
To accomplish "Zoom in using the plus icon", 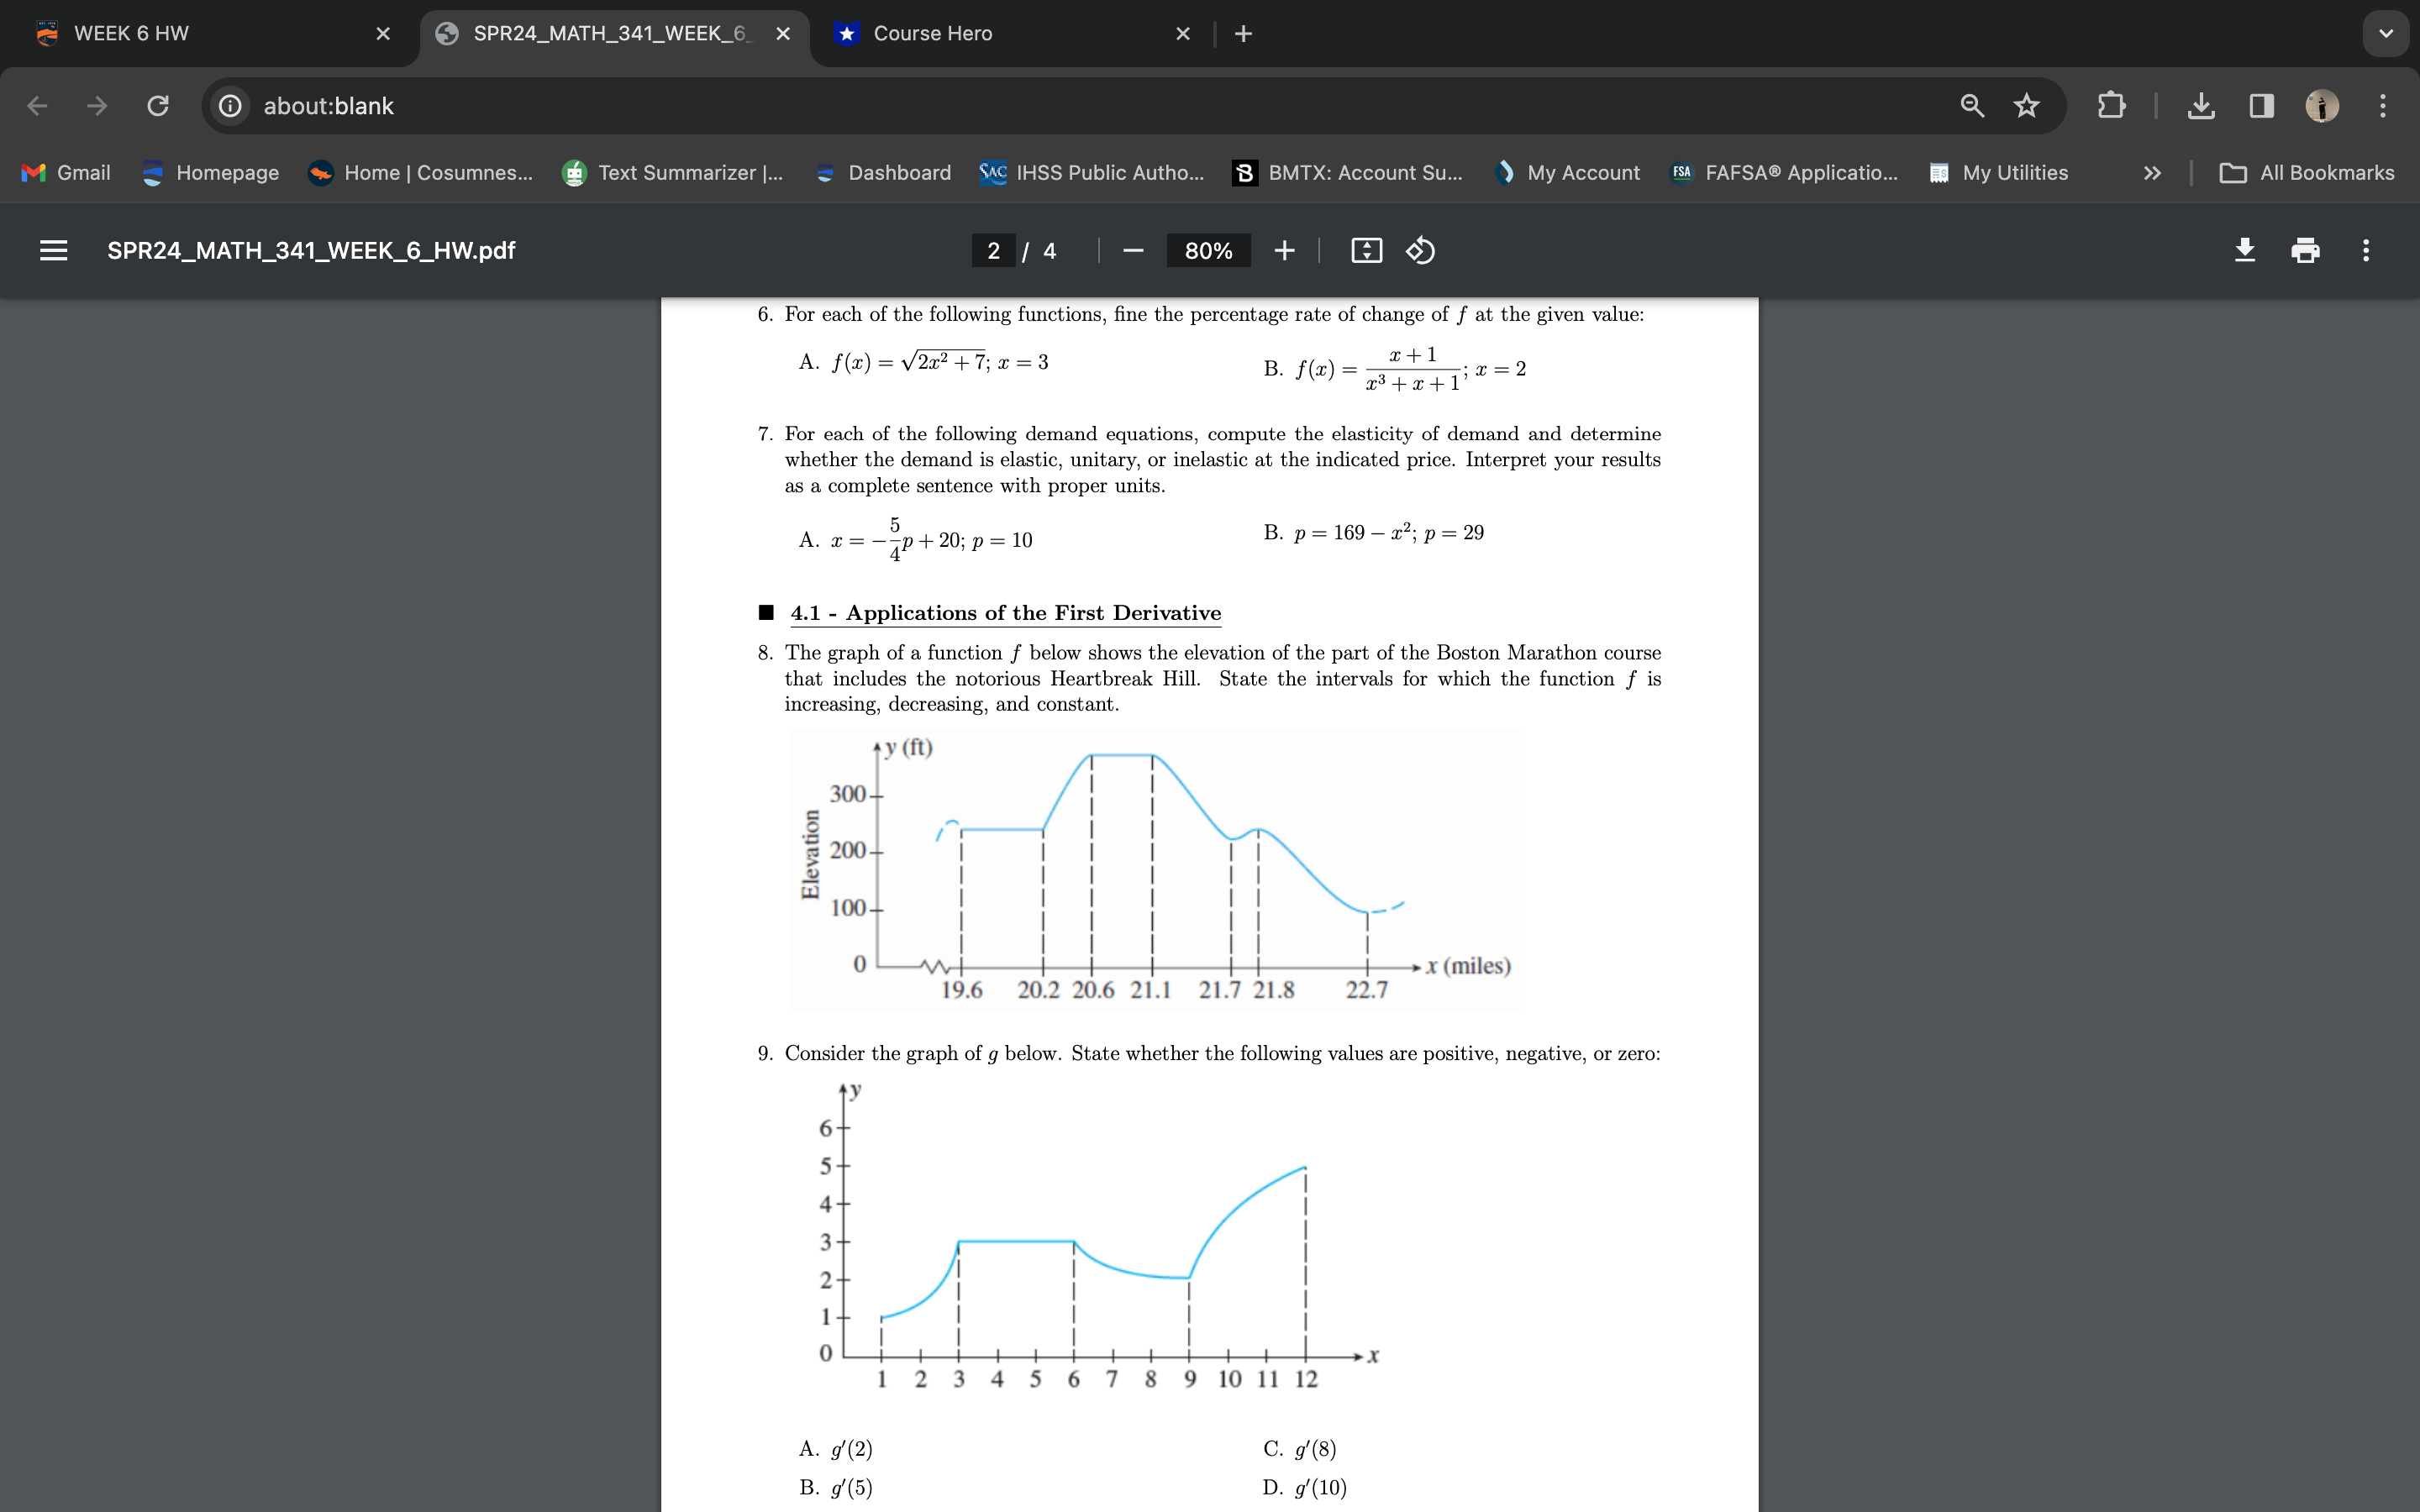I will (1283, 250).
